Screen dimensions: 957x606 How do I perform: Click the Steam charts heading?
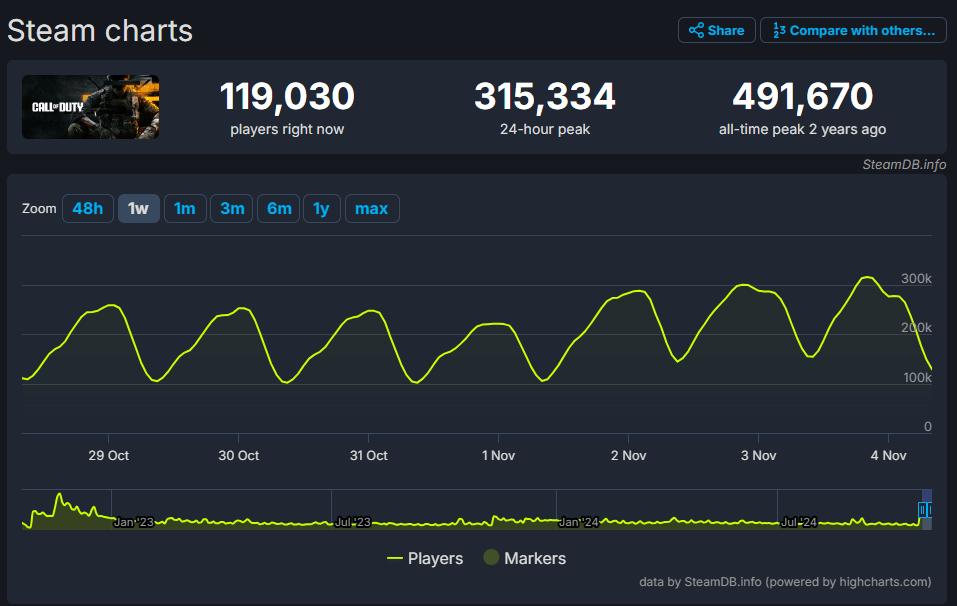click(x=100, y=31)
